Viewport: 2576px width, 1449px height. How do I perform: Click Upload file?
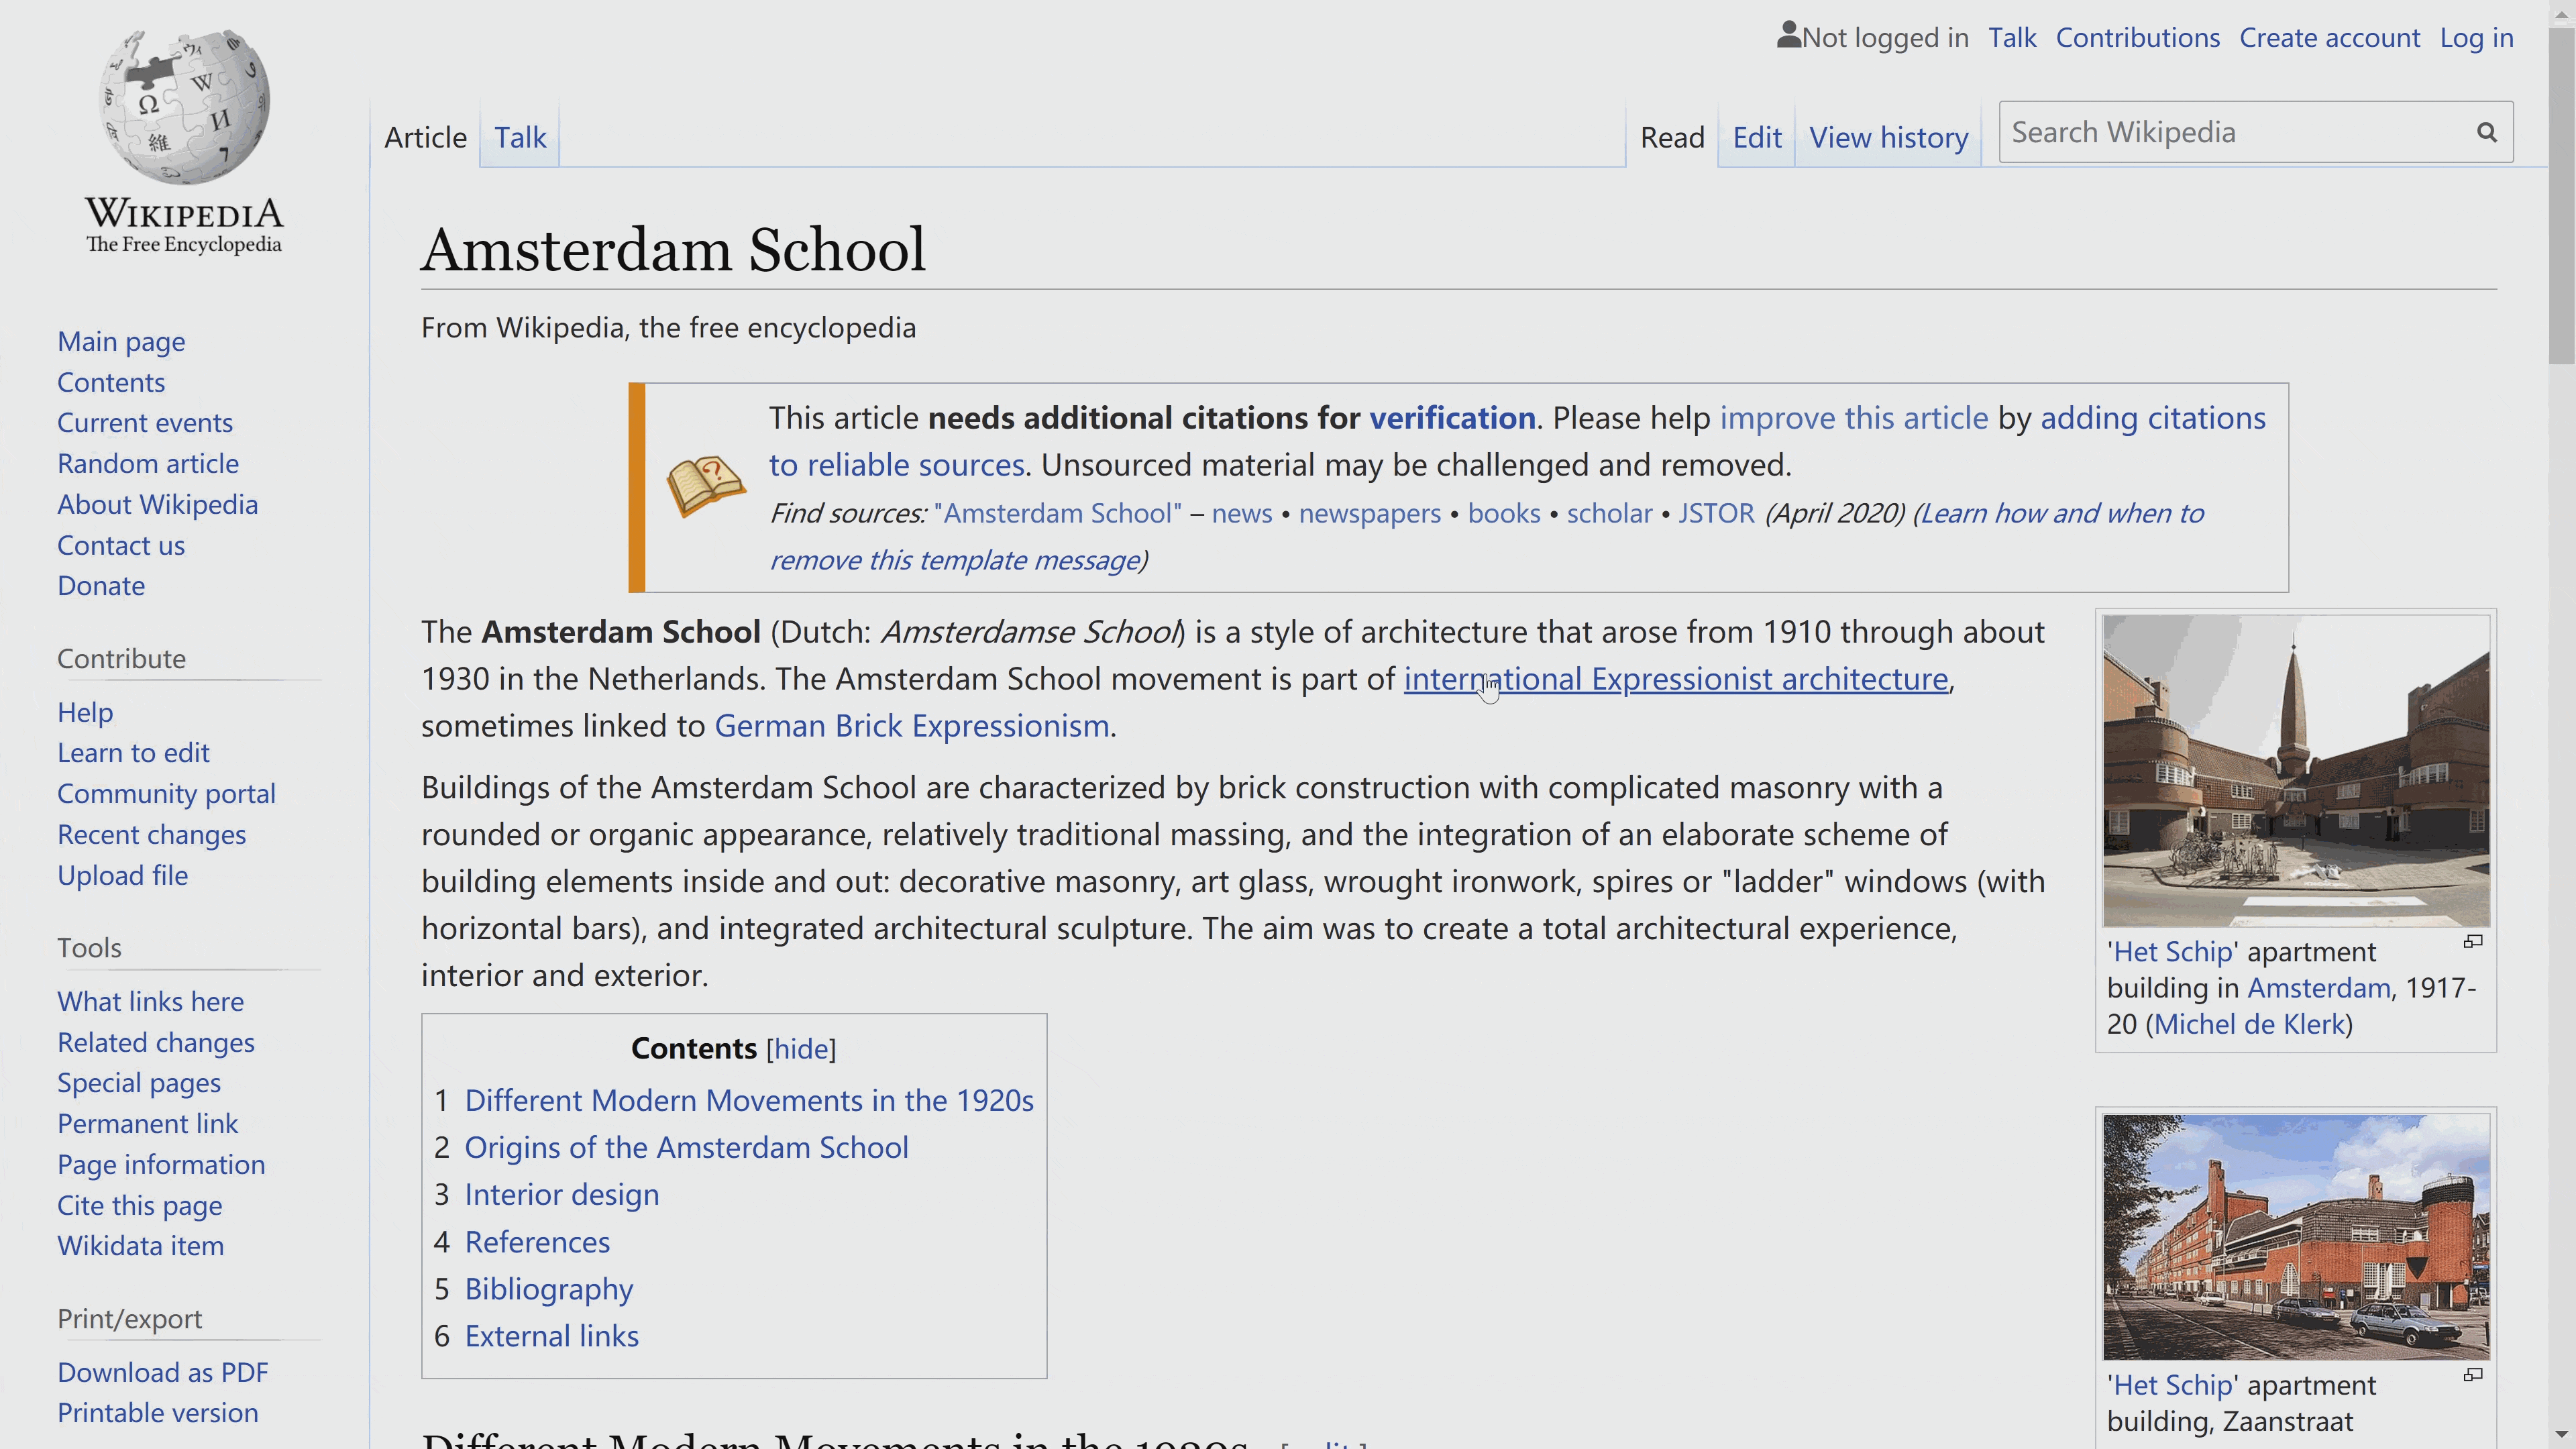coord(122,876)
